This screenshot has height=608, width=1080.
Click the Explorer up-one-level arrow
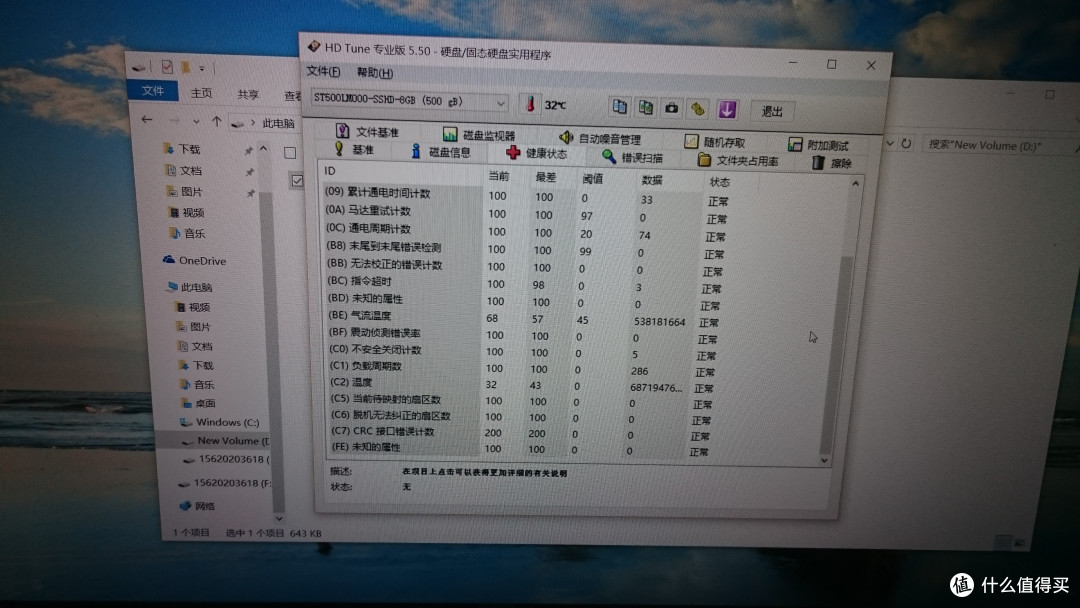tap(217, 121)
